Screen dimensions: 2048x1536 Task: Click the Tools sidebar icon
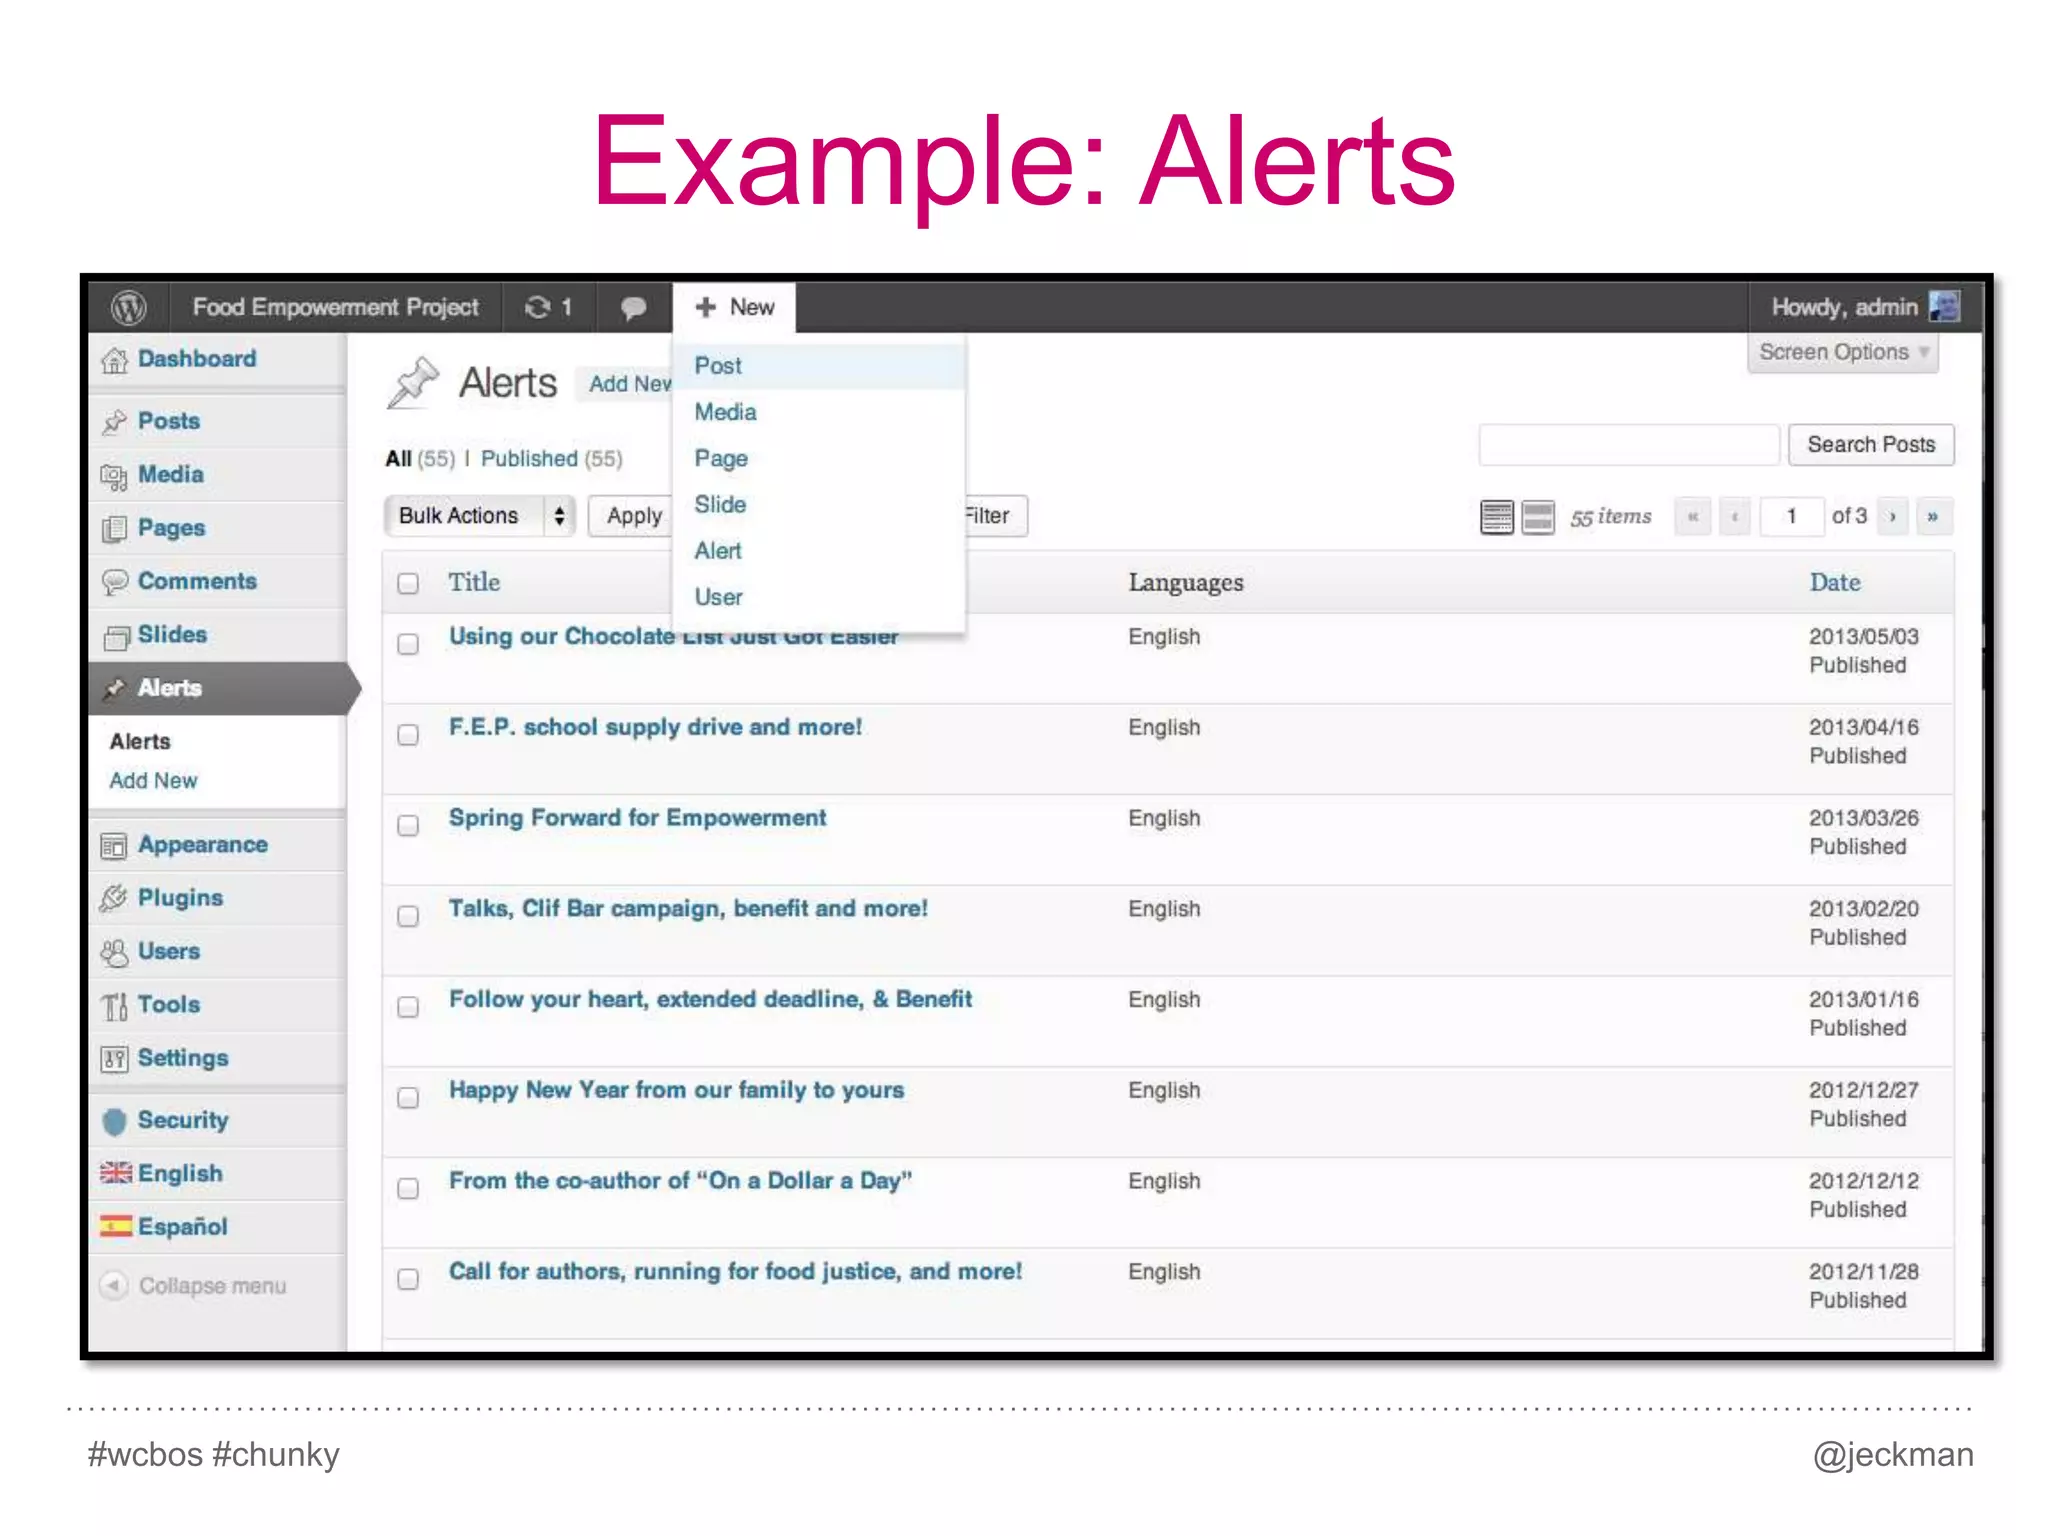(114, 1005)
